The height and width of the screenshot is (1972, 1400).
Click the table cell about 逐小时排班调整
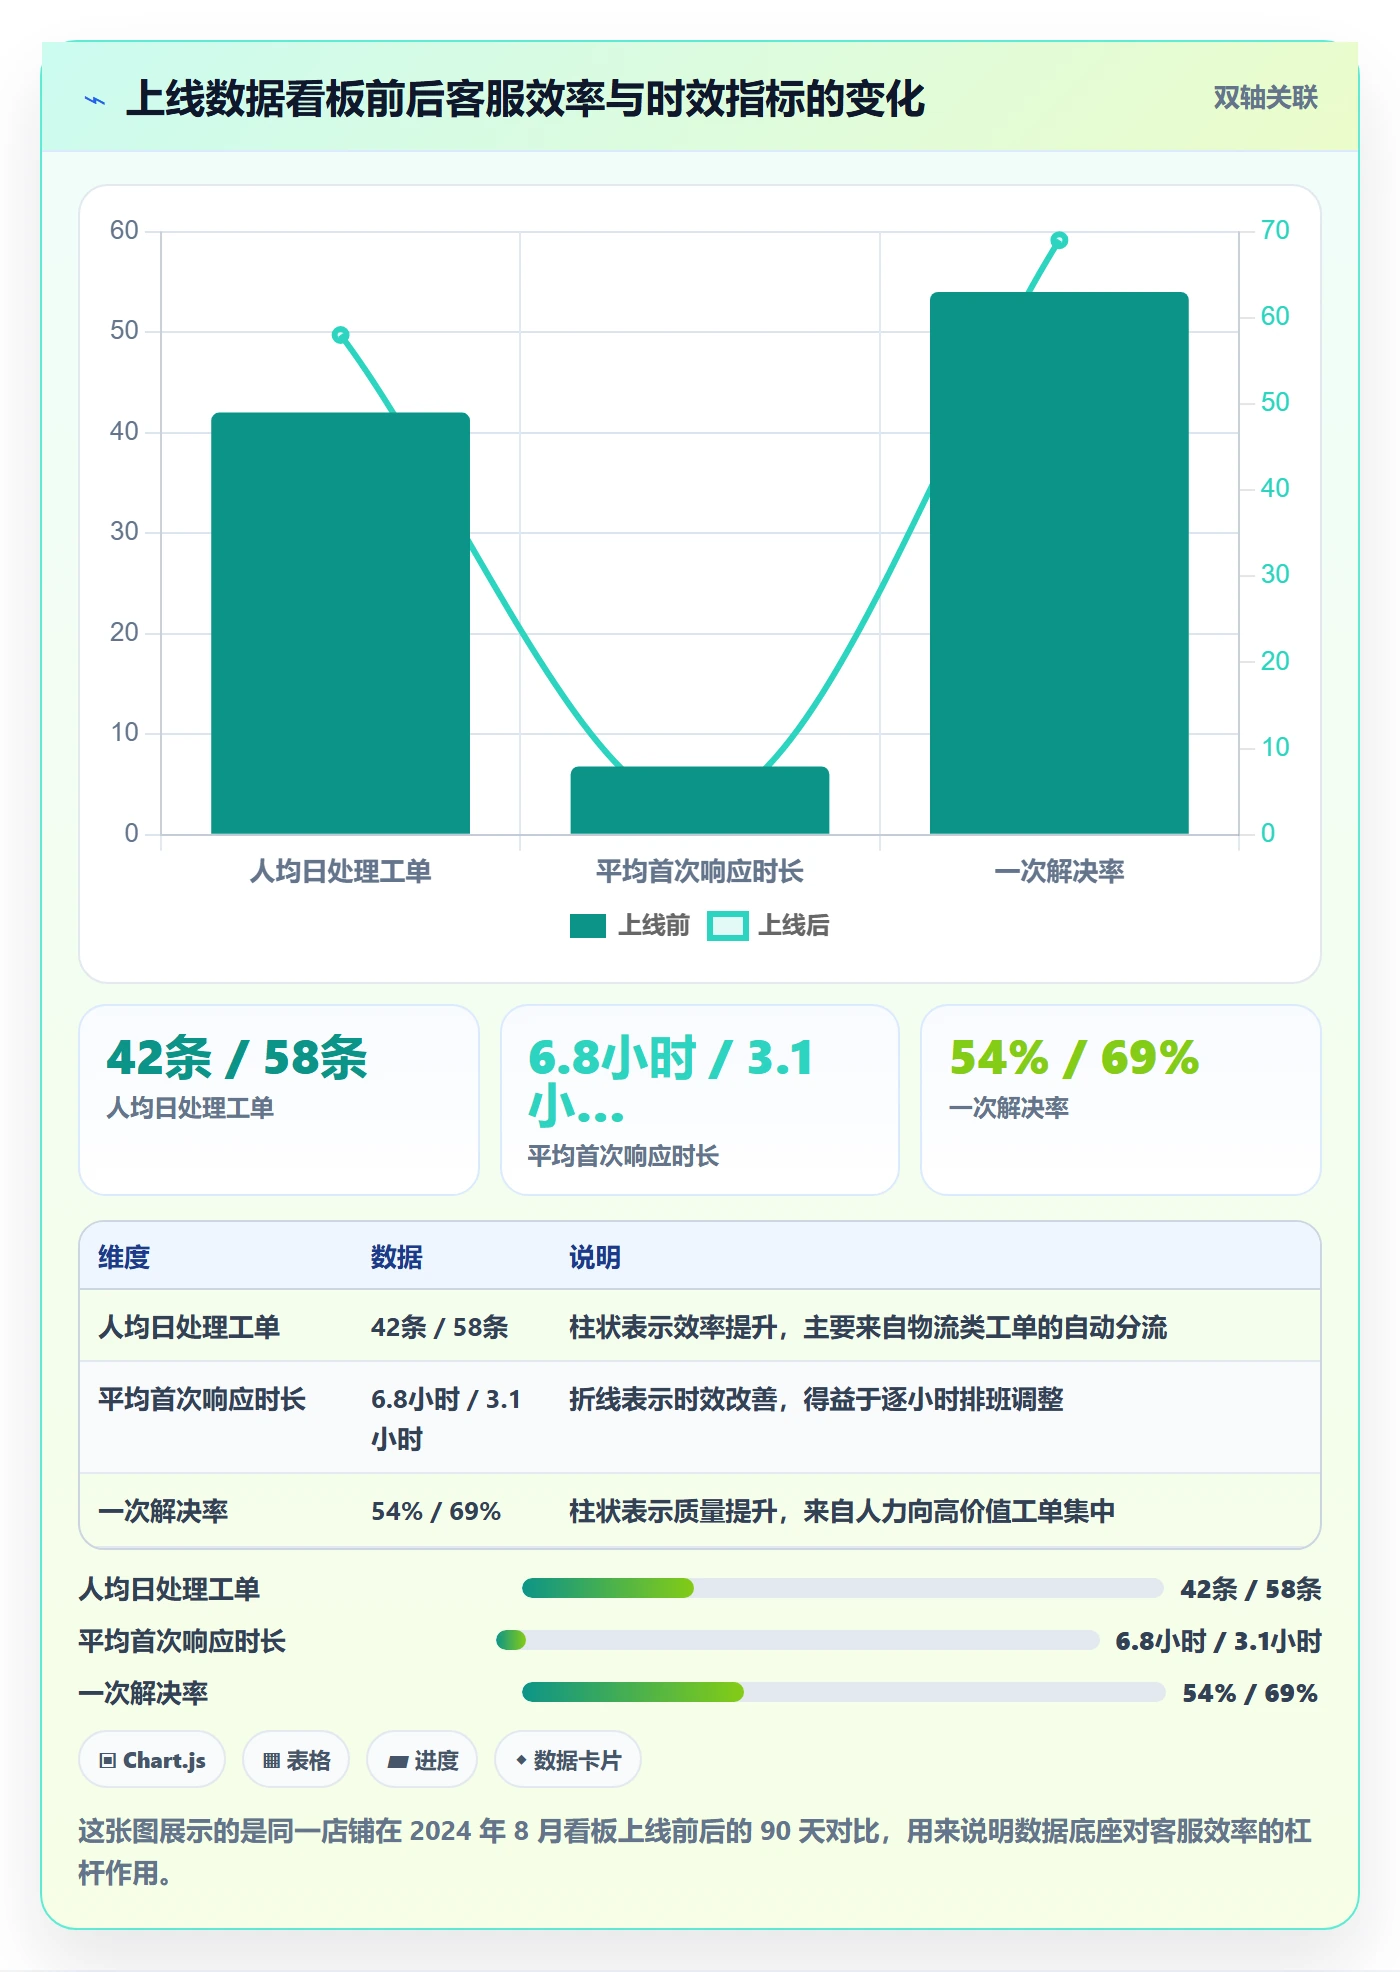click(816, 1399)
